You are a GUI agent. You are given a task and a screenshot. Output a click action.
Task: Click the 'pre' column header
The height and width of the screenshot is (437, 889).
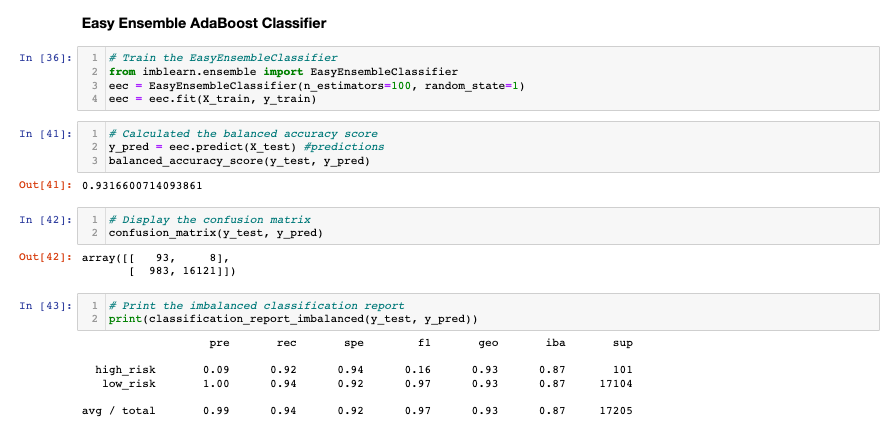(219, 343)
